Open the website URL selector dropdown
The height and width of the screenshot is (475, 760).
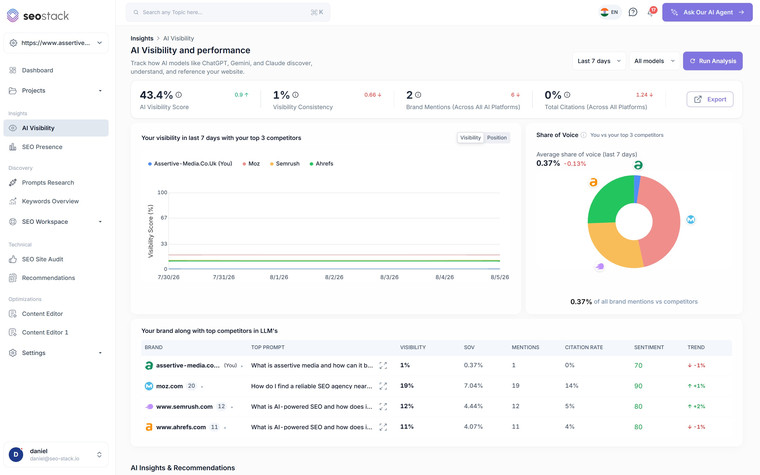pos(56,43)
